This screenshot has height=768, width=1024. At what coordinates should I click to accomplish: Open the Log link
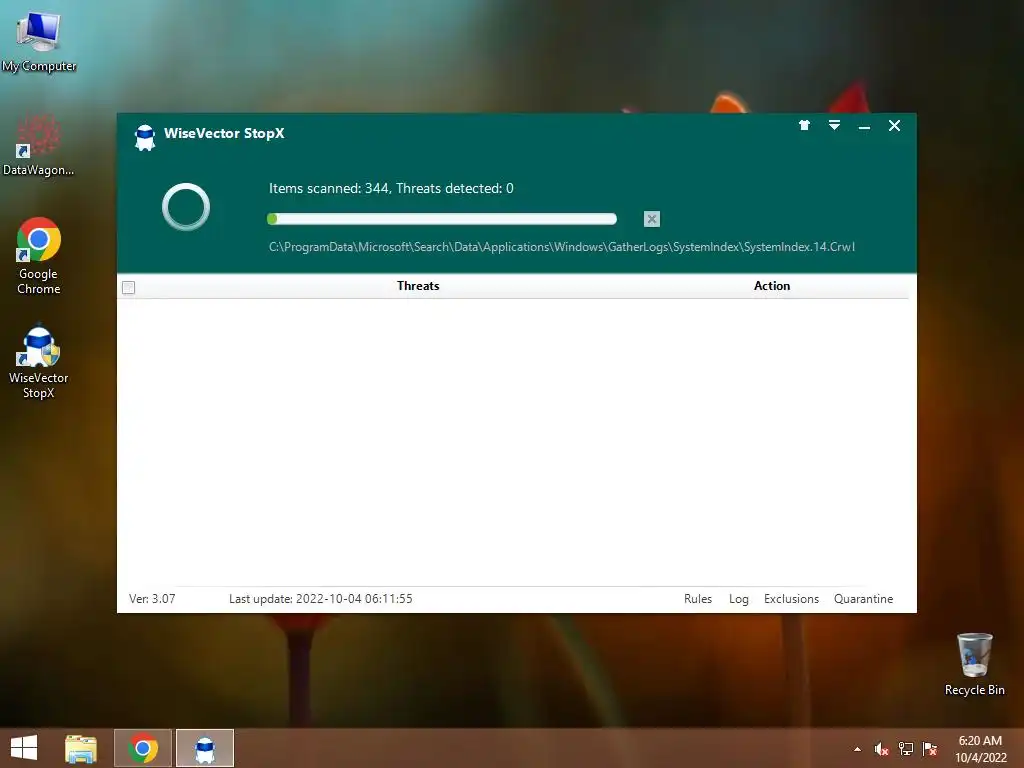point(739,599)
